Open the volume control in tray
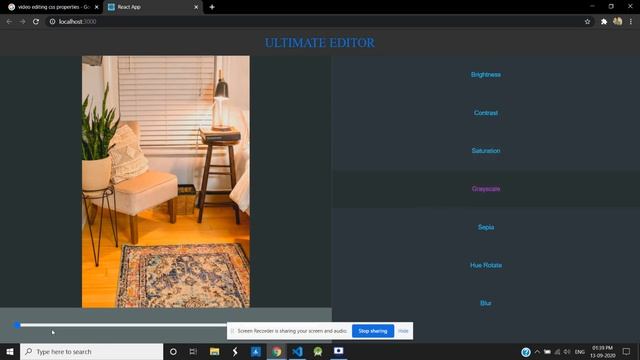 (567, 352)
